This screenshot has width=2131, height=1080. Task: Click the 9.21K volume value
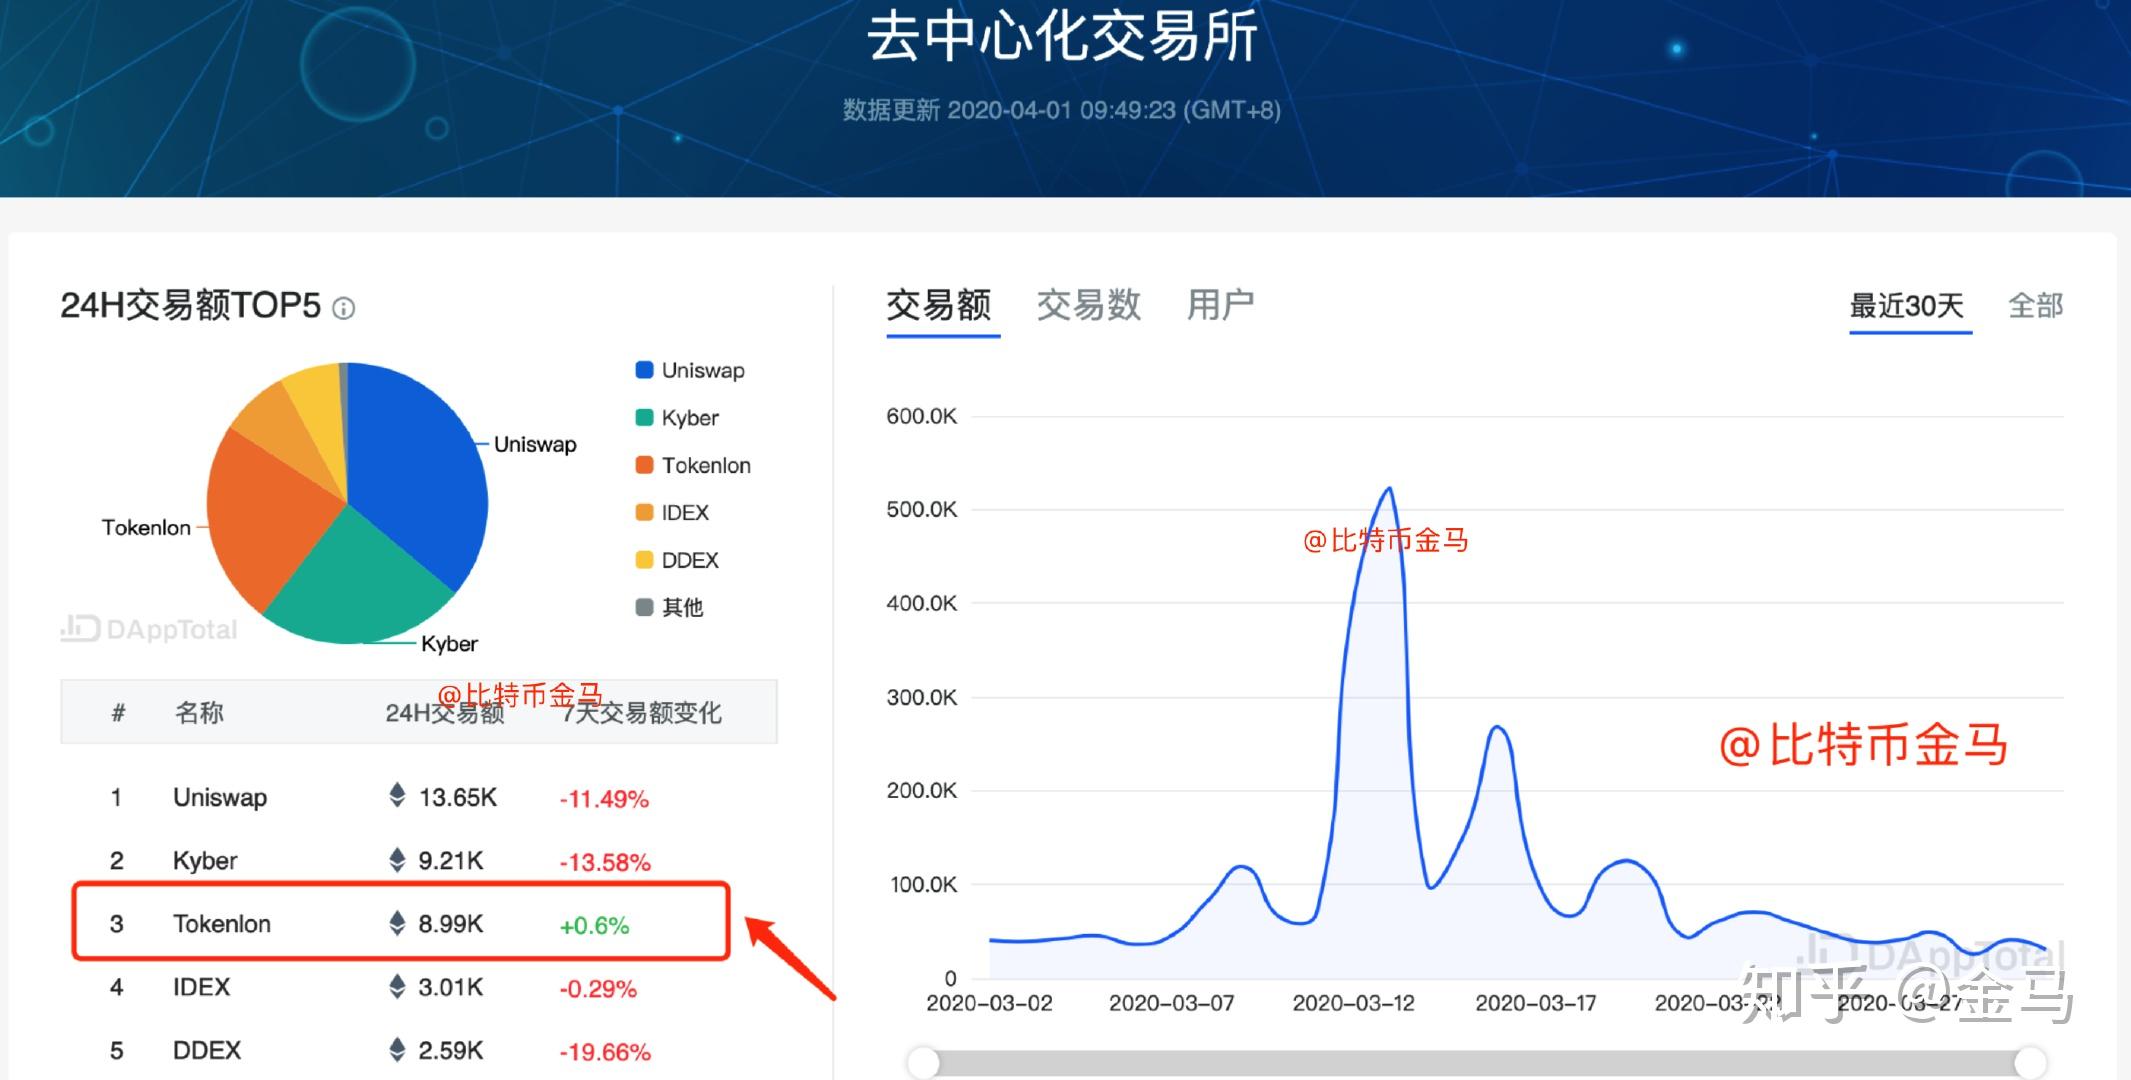click(451, 861)
